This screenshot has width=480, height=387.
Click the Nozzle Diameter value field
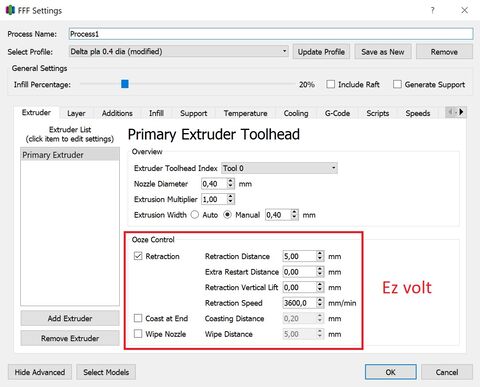214,184
